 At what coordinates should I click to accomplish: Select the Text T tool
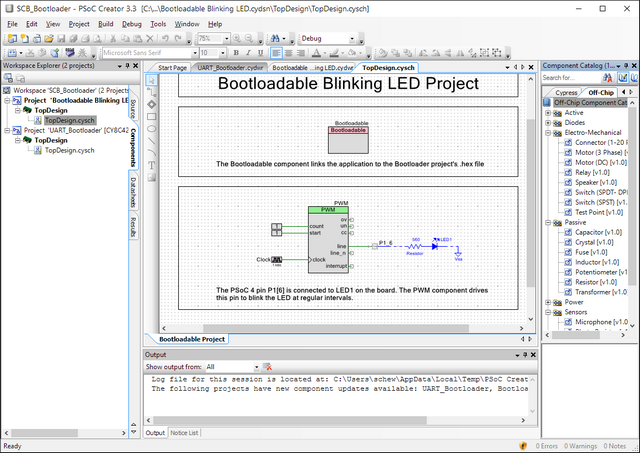point(151,165)
